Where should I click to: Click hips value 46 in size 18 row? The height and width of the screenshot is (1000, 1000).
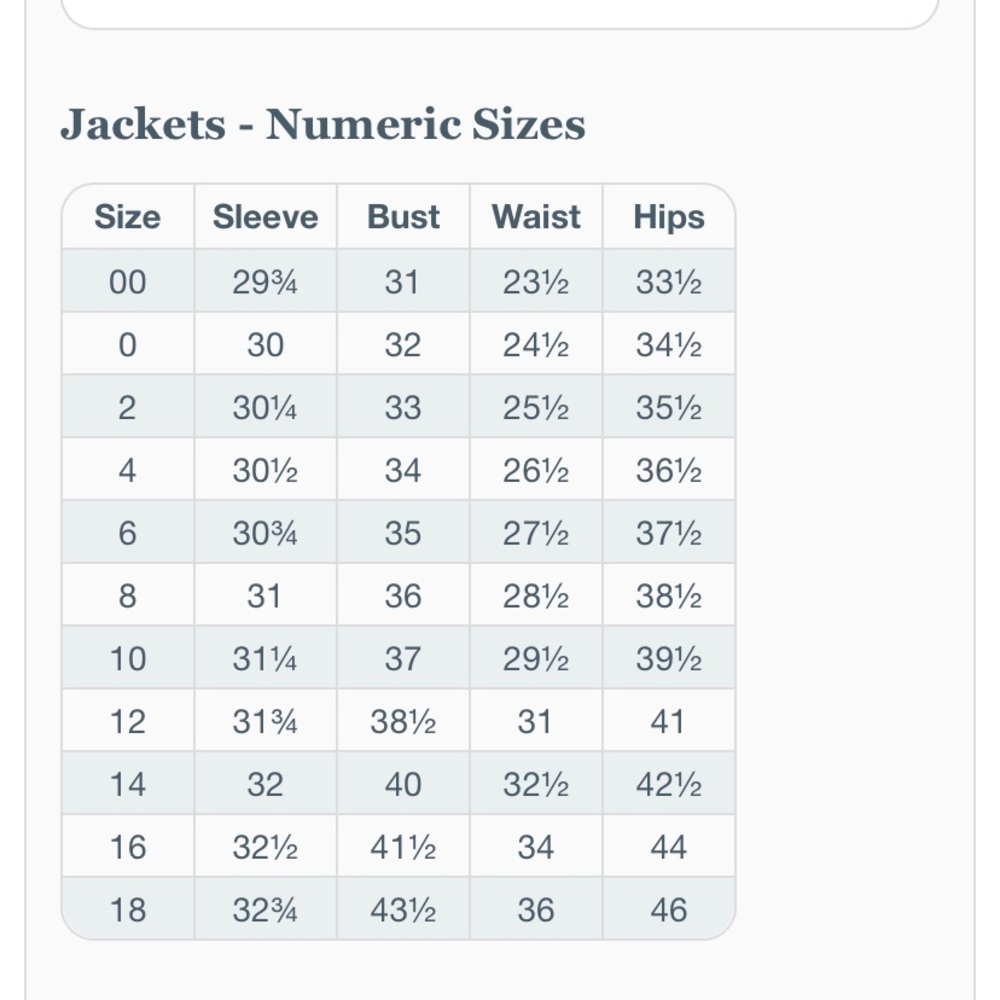tap(668, 910)
